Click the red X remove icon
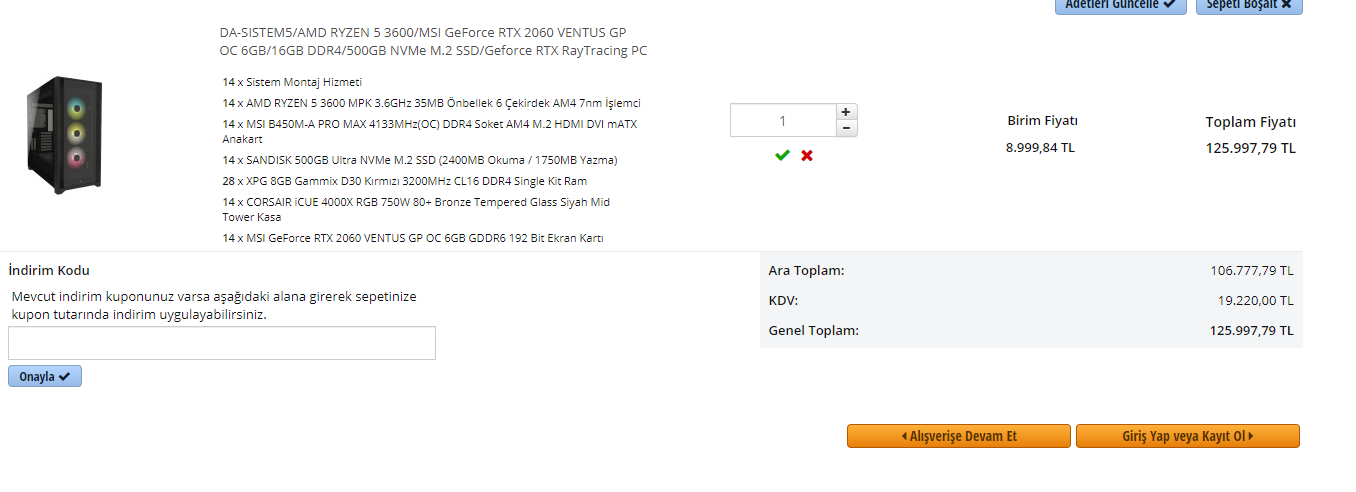Screen dimensions: 1356x492 (807, 155)
